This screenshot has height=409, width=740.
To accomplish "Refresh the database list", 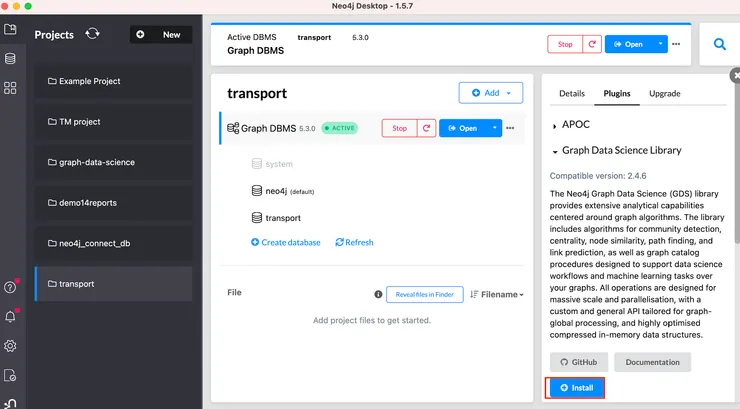I will [x=354, y=242].
